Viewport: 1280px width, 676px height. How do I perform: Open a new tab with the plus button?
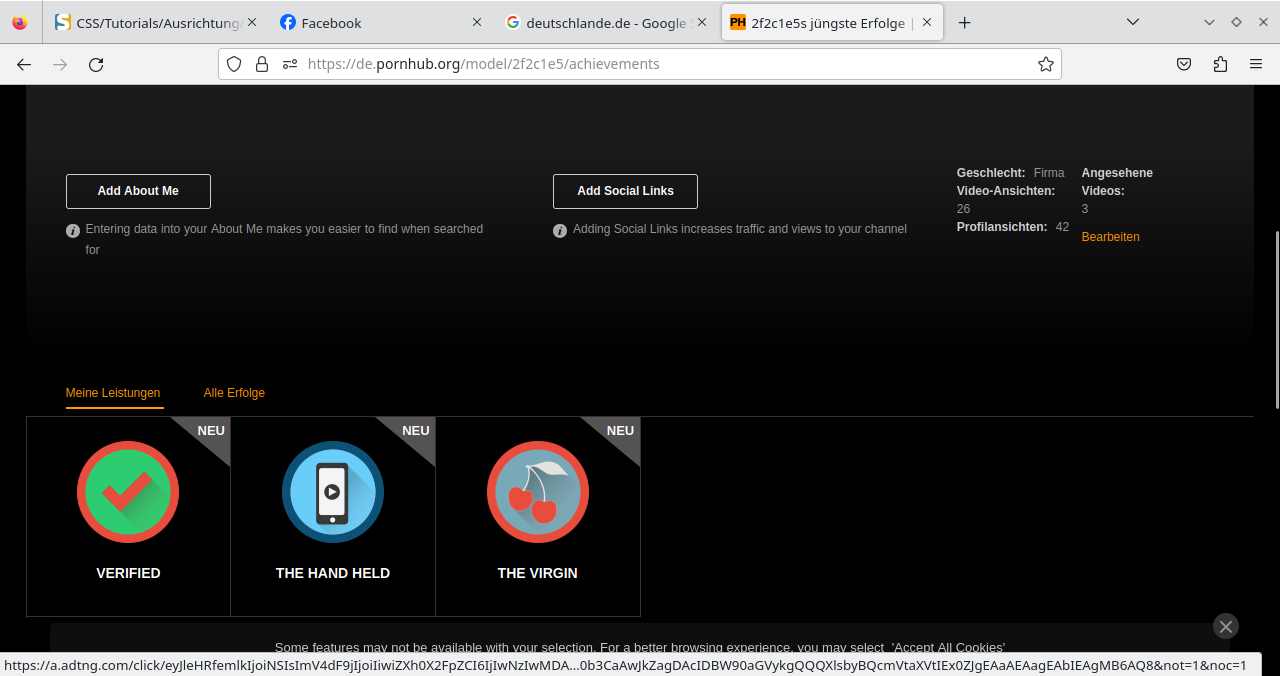pos(964,22)
